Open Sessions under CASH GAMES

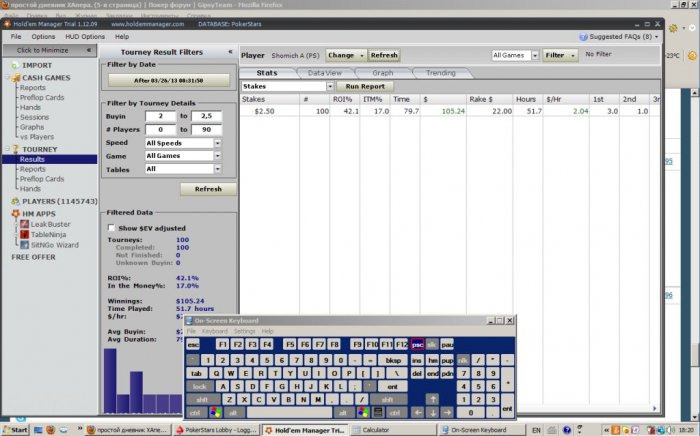coord(34,117)
